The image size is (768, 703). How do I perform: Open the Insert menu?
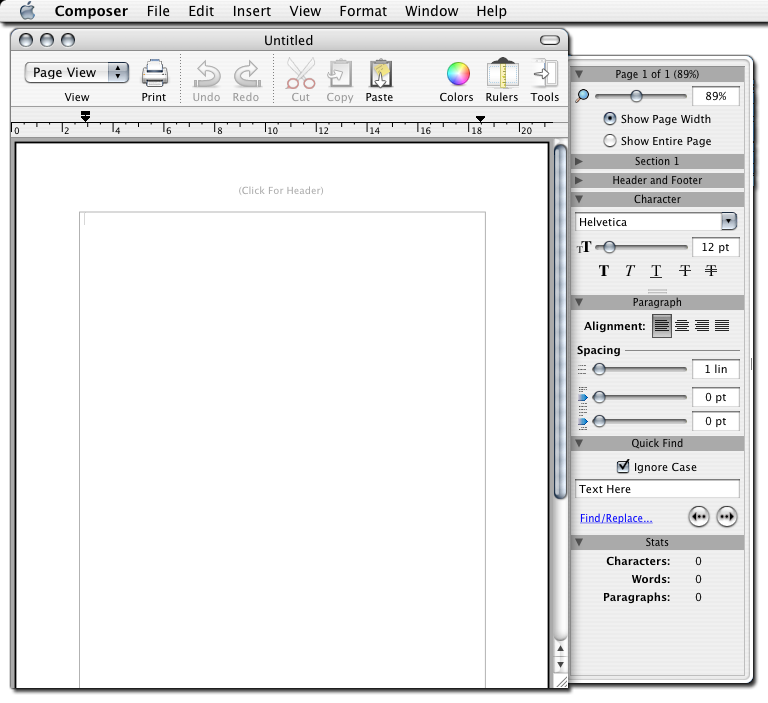tap(251, 11)
